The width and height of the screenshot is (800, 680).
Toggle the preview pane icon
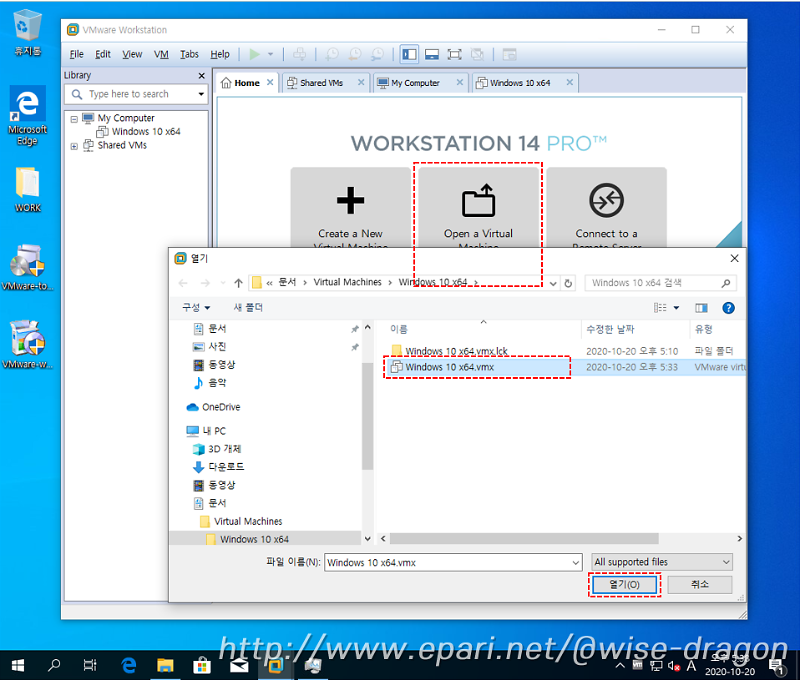[x=702, y=308]
